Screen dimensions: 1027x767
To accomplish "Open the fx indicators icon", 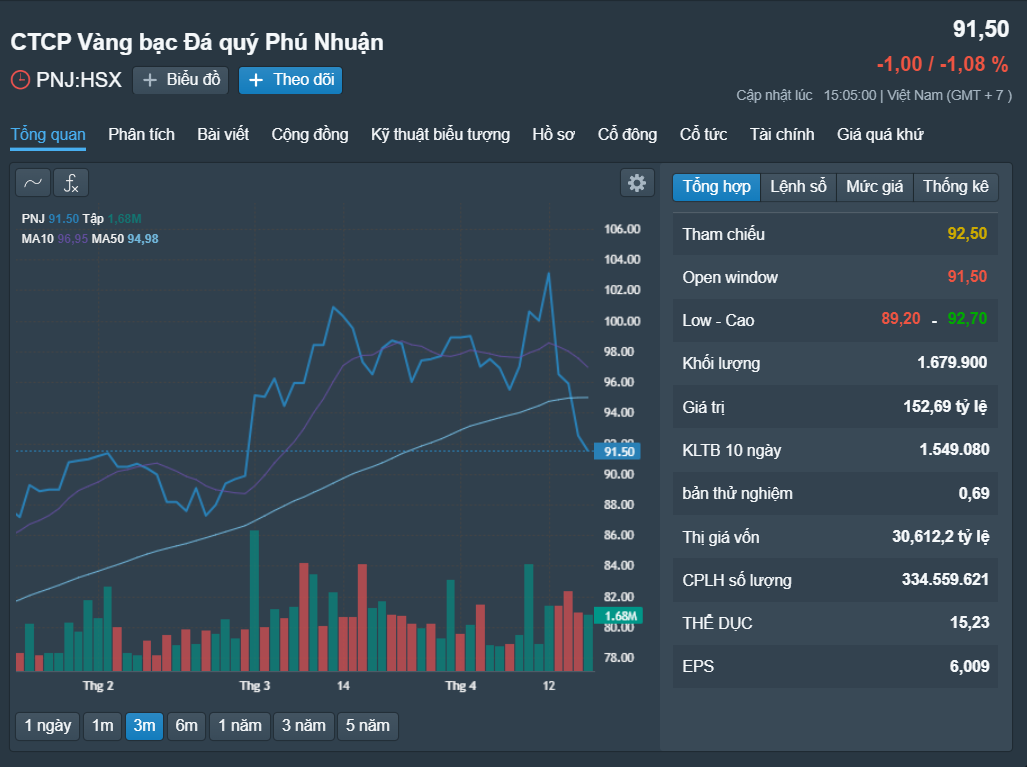I will [x=71, y=183].
